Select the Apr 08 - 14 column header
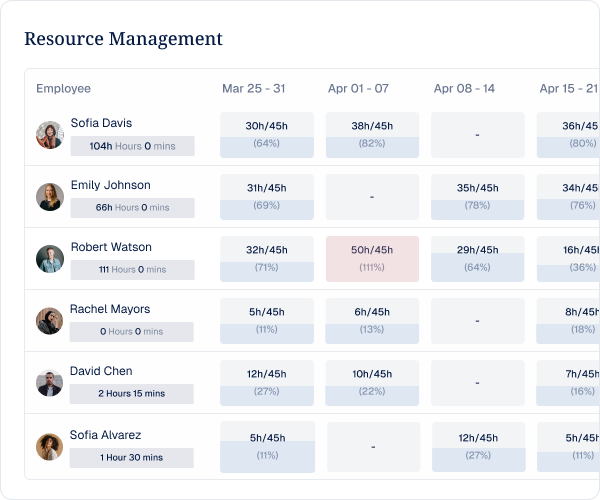 click(464, 88)
